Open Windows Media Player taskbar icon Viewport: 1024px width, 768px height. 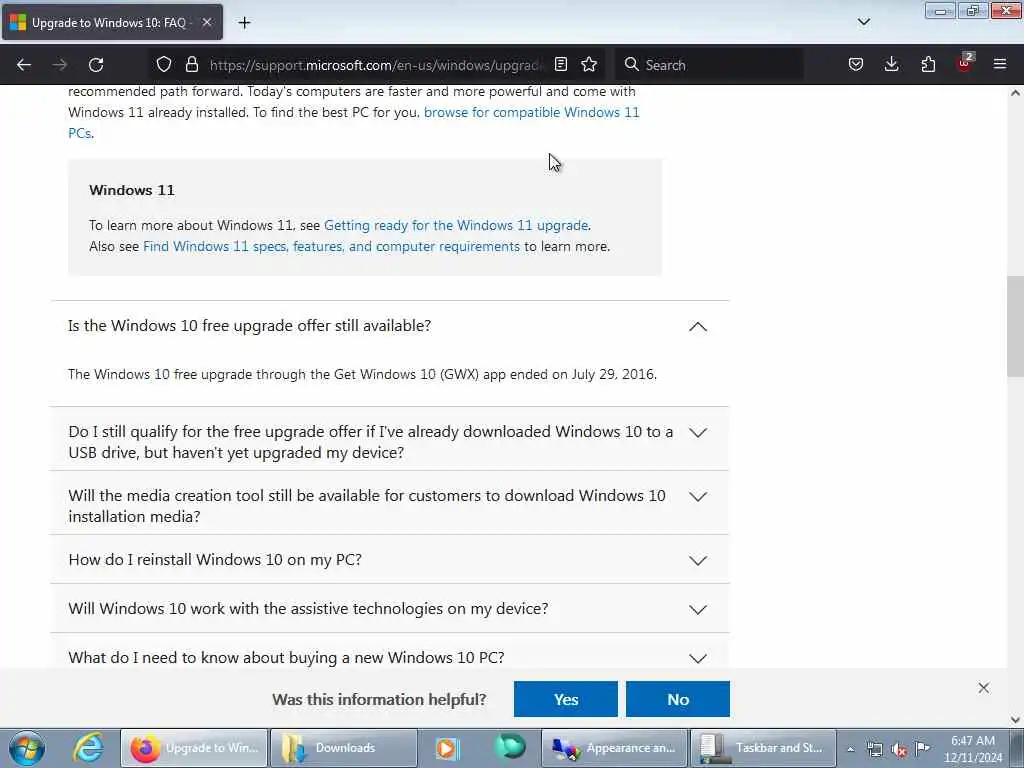click(x=447, y=748)
